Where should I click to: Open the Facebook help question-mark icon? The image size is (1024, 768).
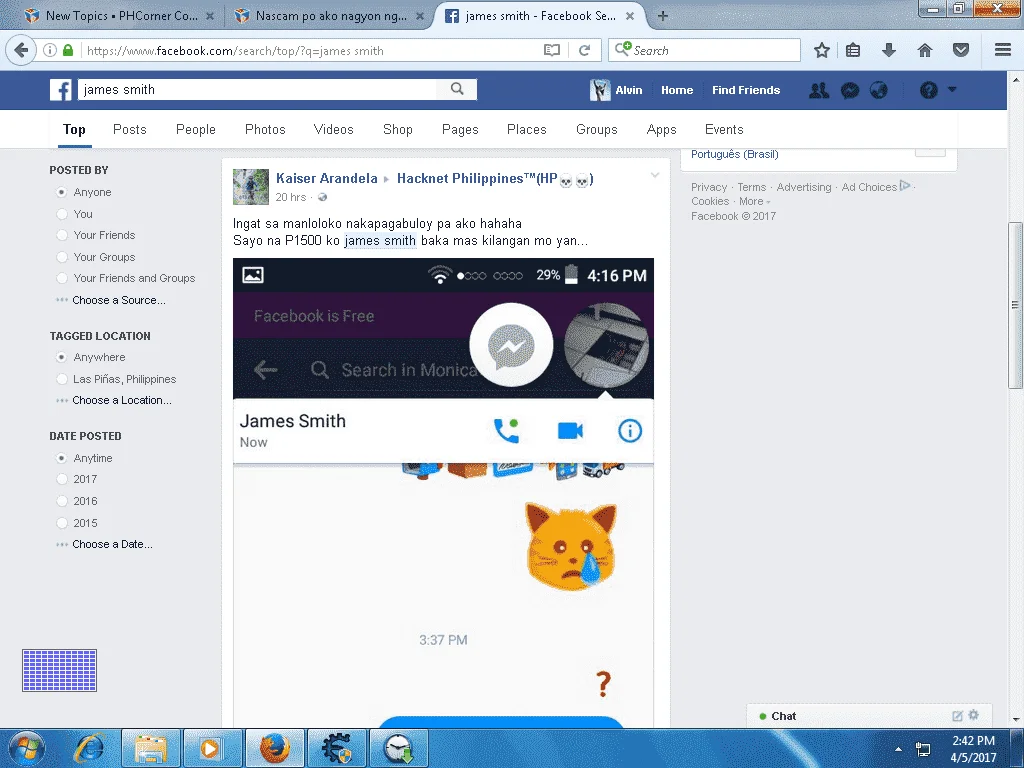coord(929,90)
